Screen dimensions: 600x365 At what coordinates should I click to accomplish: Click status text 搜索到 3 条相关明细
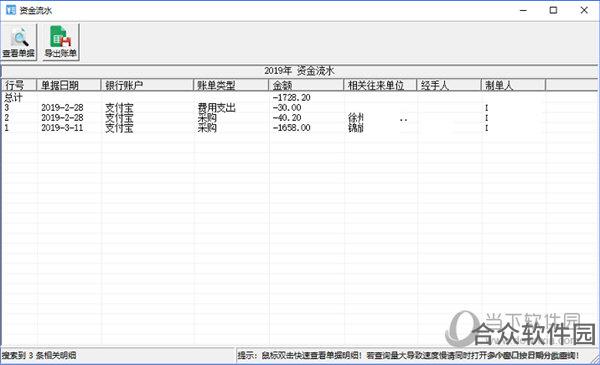[x=39, y=355]
